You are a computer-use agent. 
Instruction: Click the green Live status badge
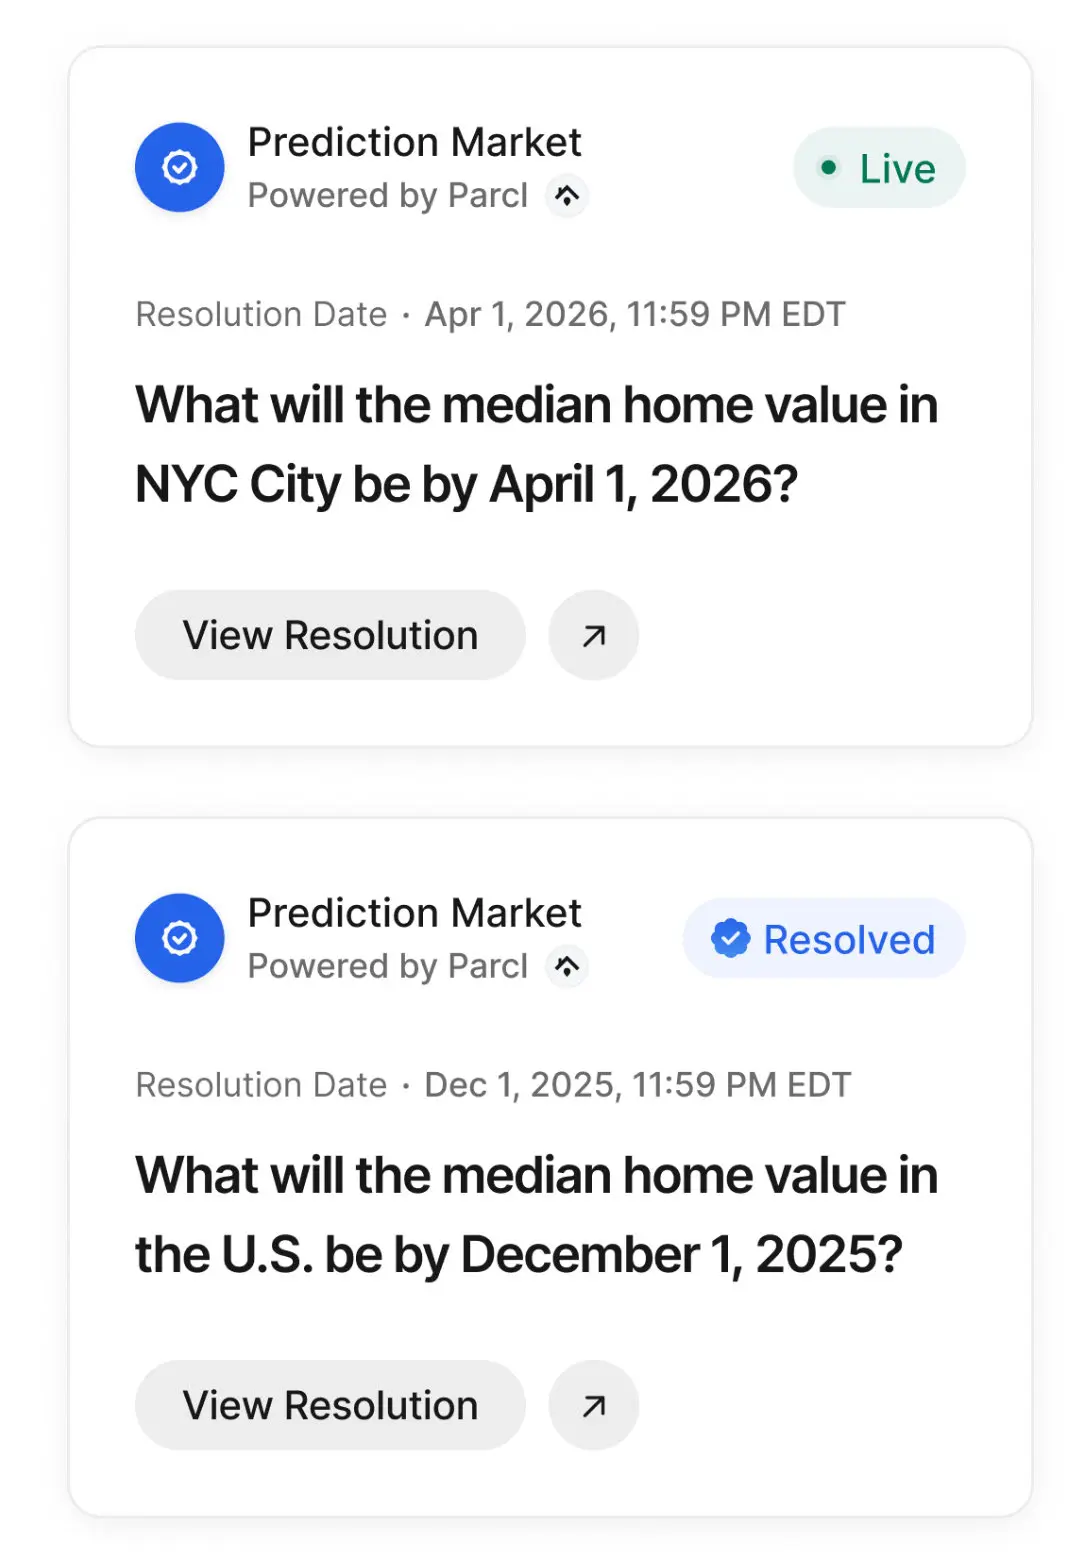click(879, 168)
